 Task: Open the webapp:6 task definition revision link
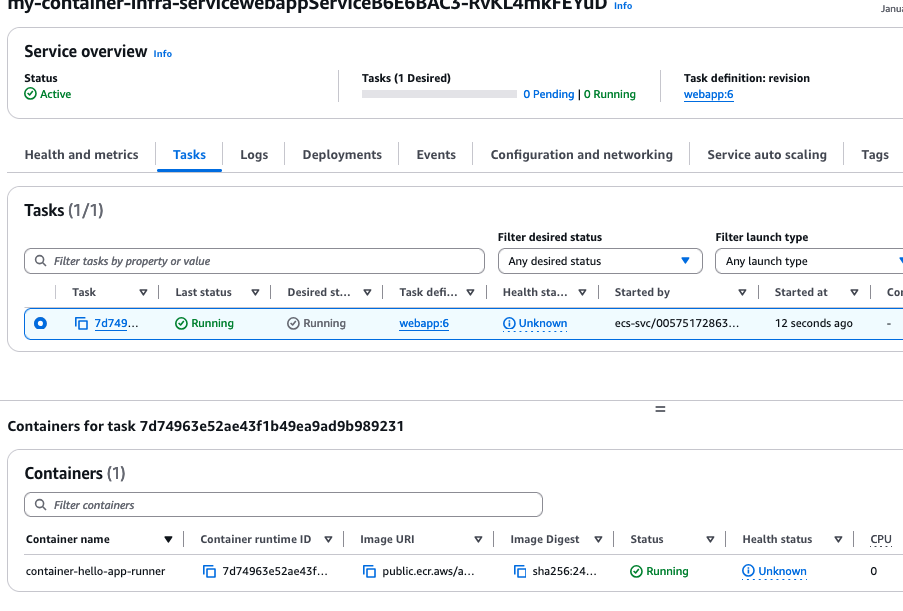pos(708,95)
